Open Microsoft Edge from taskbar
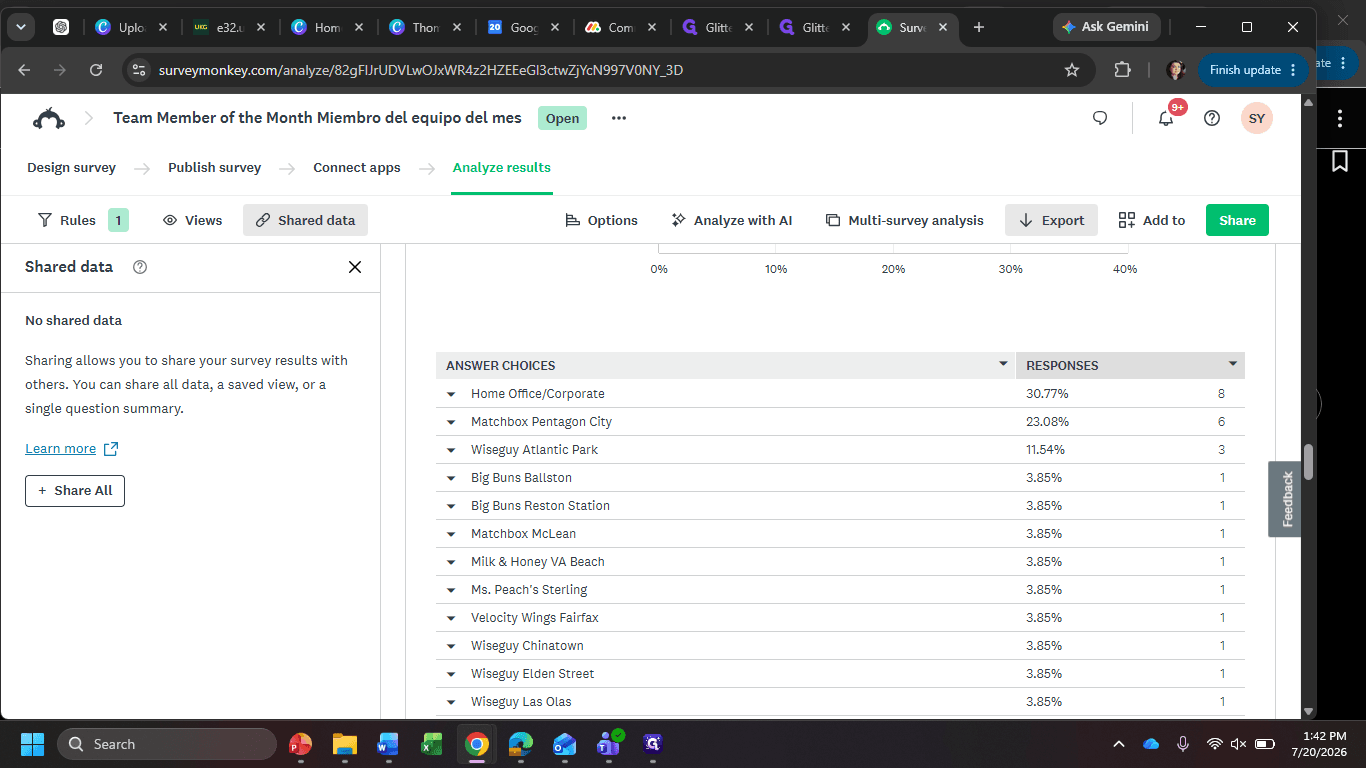The height and width of the screenshot is (768, 1366). pos(521,744)
